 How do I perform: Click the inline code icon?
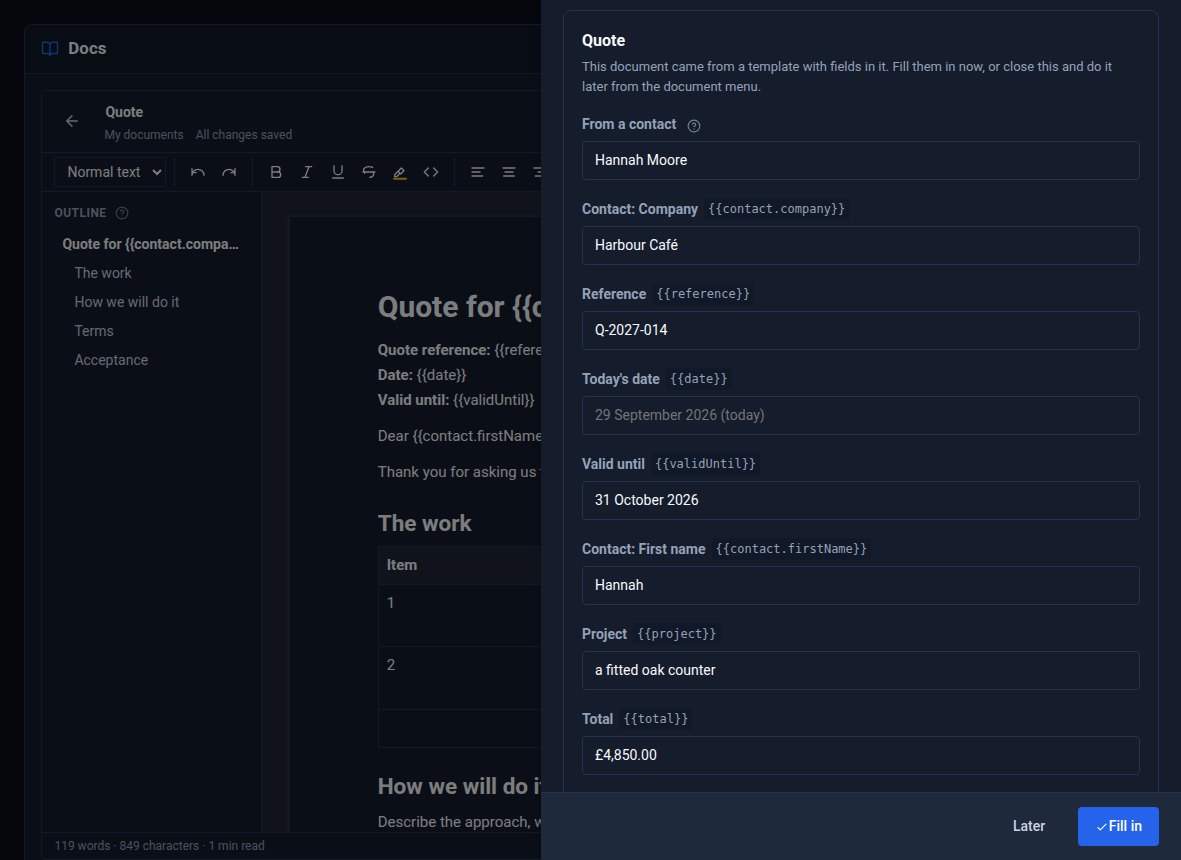[431, 172]
